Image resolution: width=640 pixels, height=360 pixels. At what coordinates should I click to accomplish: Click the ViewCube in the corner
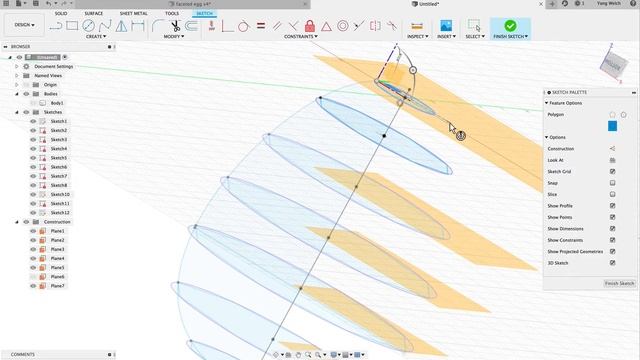(x=613, y=64)
